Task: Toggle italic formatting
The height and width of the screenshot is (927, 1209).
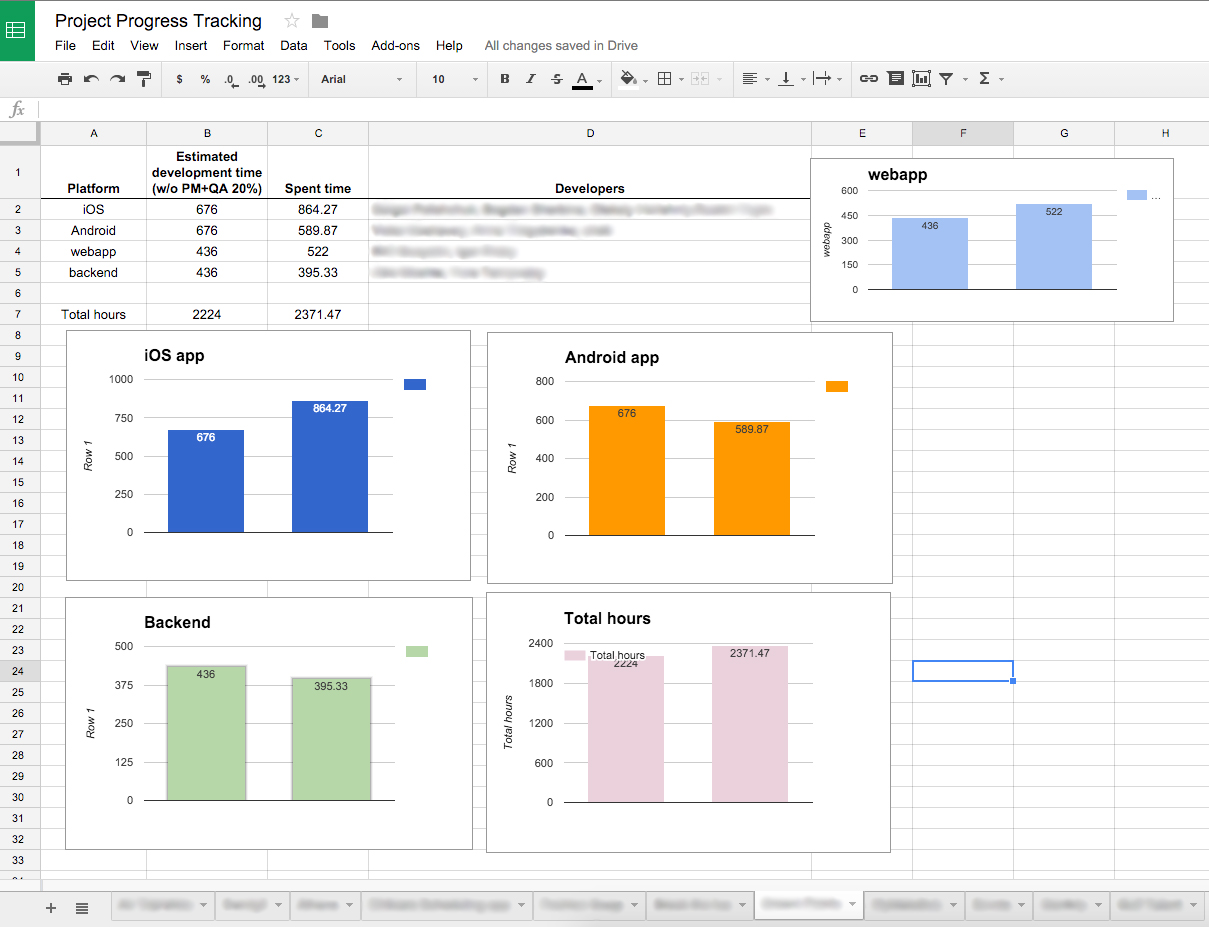Action: coord(530,79)
